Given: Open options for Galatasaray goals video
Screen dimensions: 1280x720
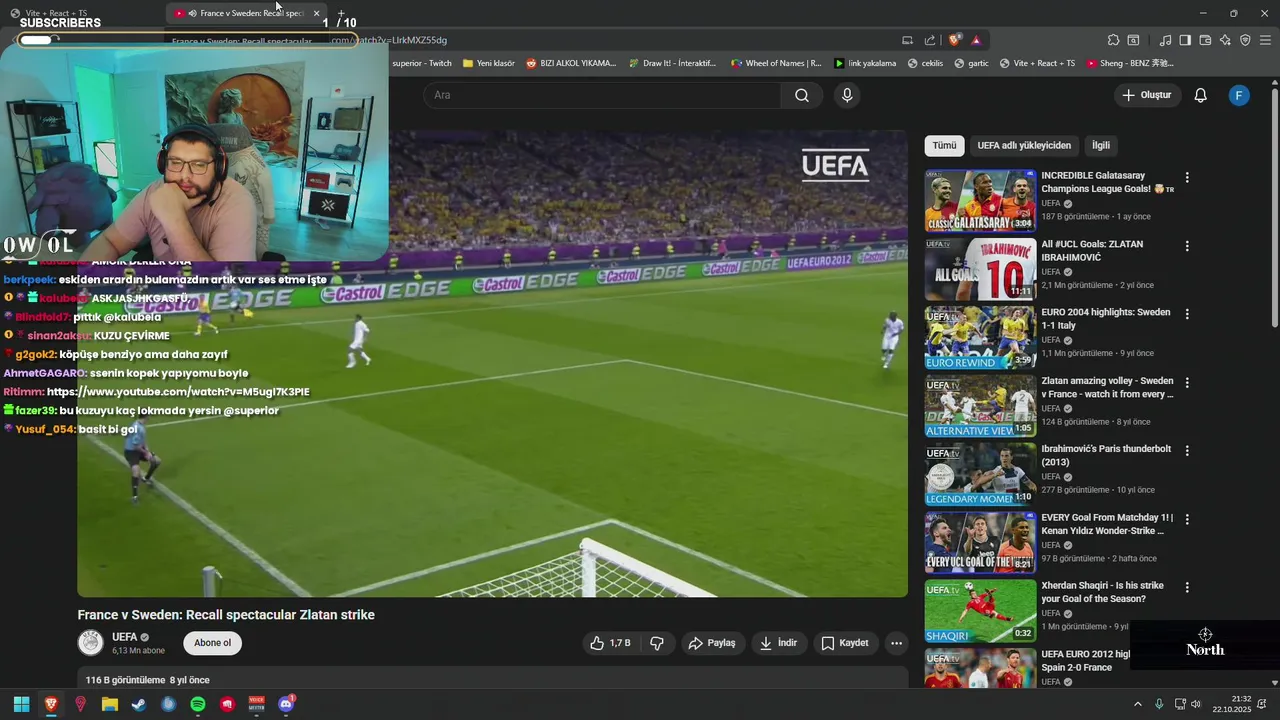Looking at the screenshot, I should 1187,177.
